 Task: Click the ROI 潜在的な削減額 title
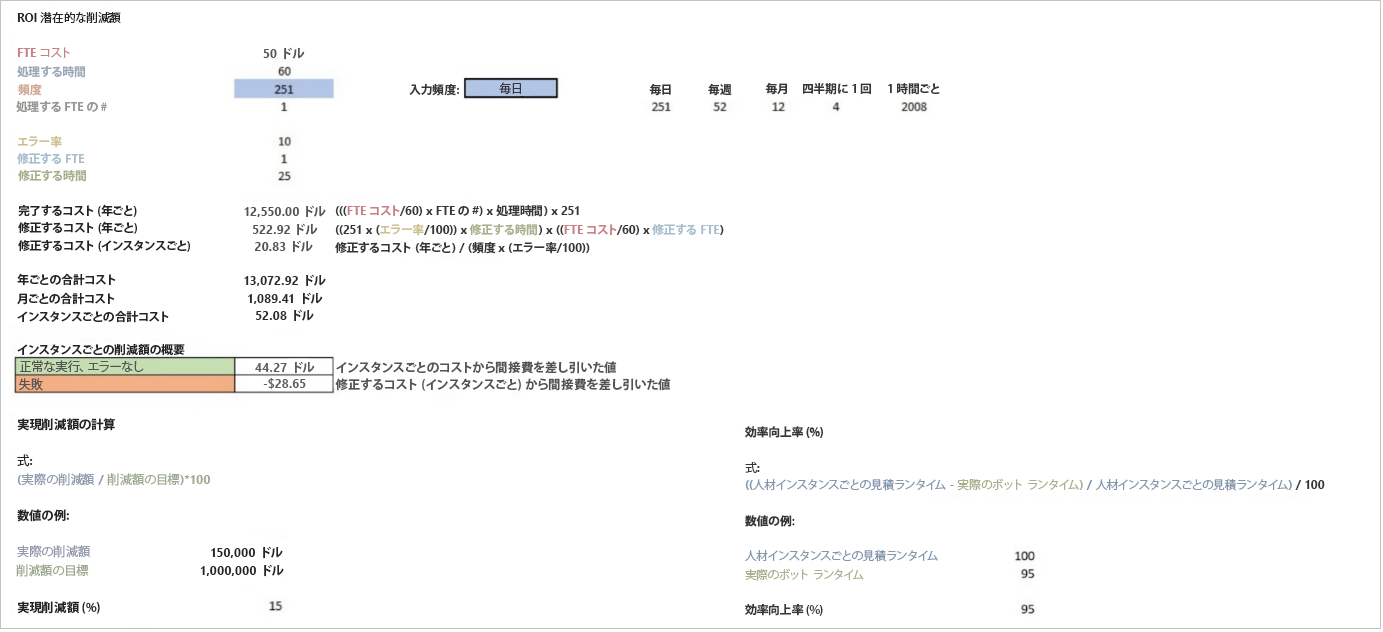click(71, 18)
